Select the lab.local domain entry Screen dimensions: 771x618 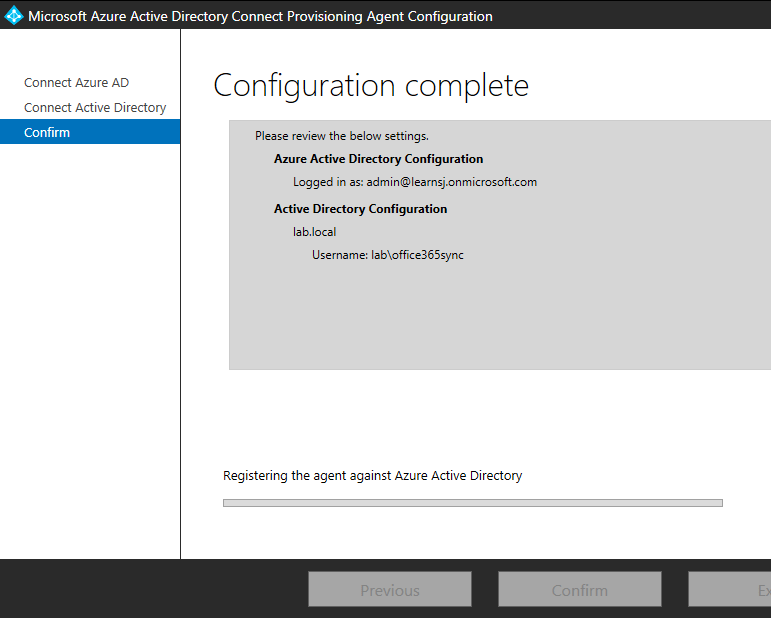point(314,232)
